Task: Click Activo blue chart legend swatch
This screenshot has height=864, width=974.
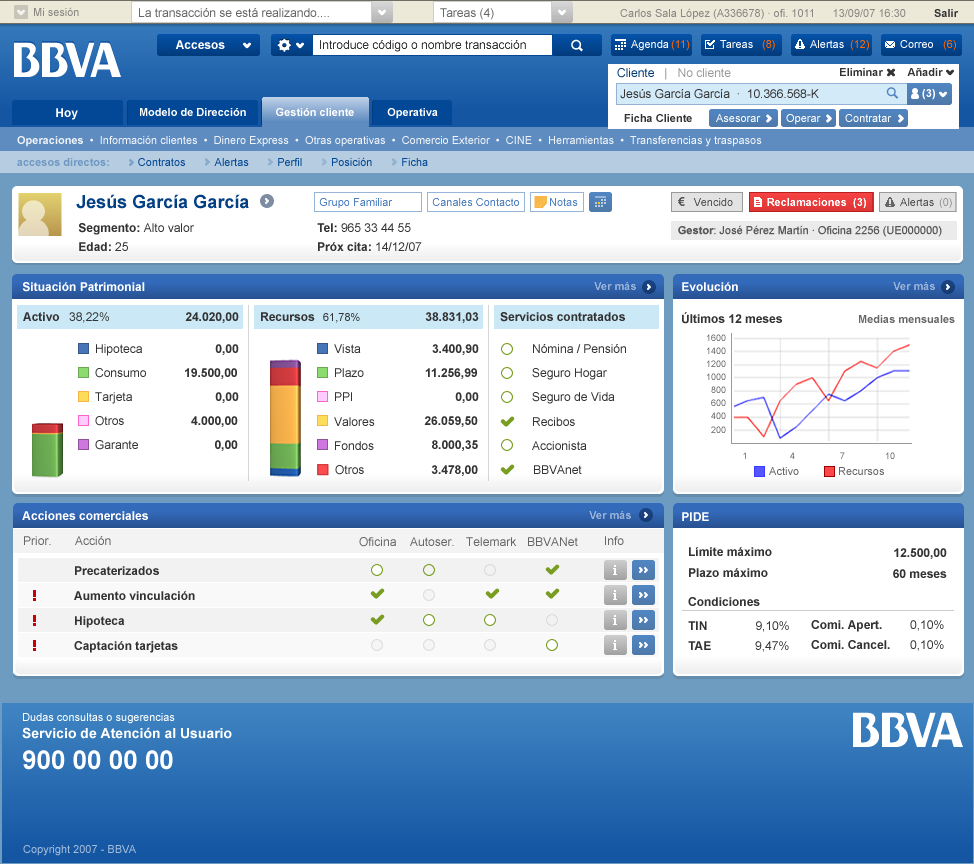Action: point(759,471)
